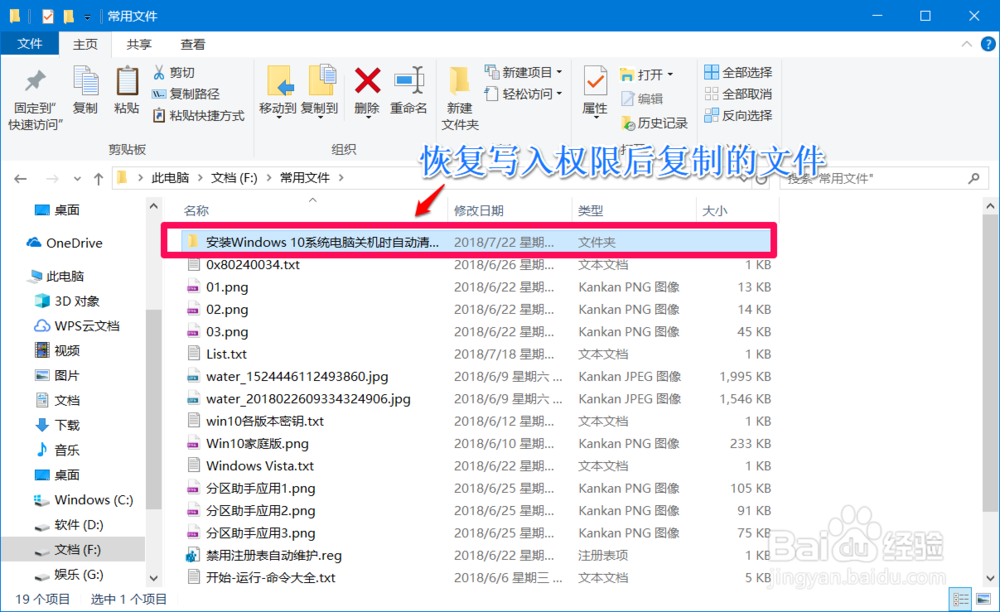
Task: Go up one folder level arrow
Action: (x=98, y=178)
